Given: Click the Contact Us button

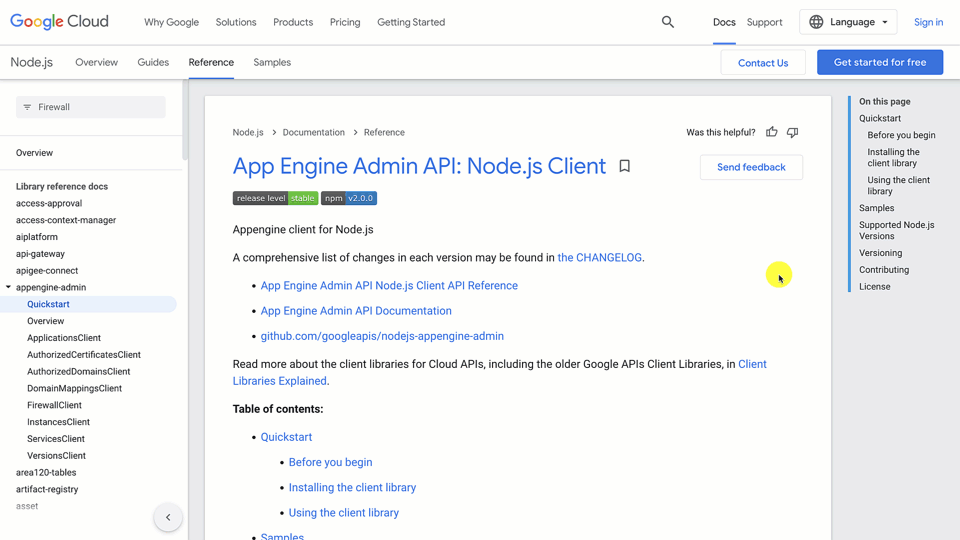Looking at the screenshot, I should tap(763, 63).
